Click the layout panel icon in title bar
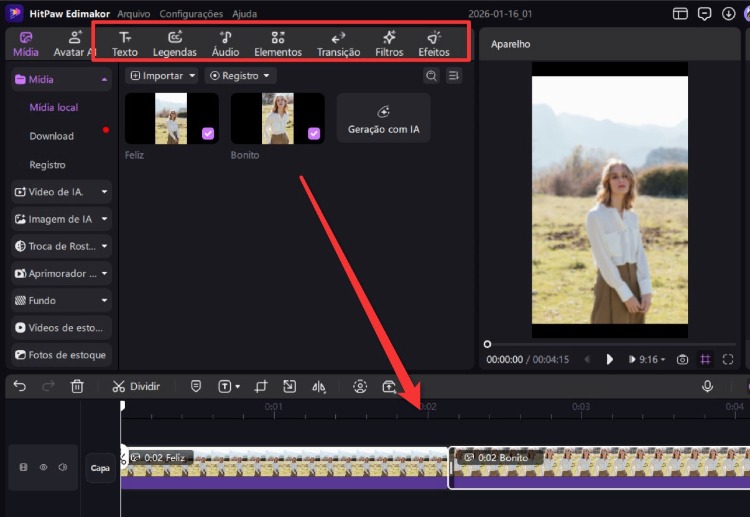 pos(680,13)
